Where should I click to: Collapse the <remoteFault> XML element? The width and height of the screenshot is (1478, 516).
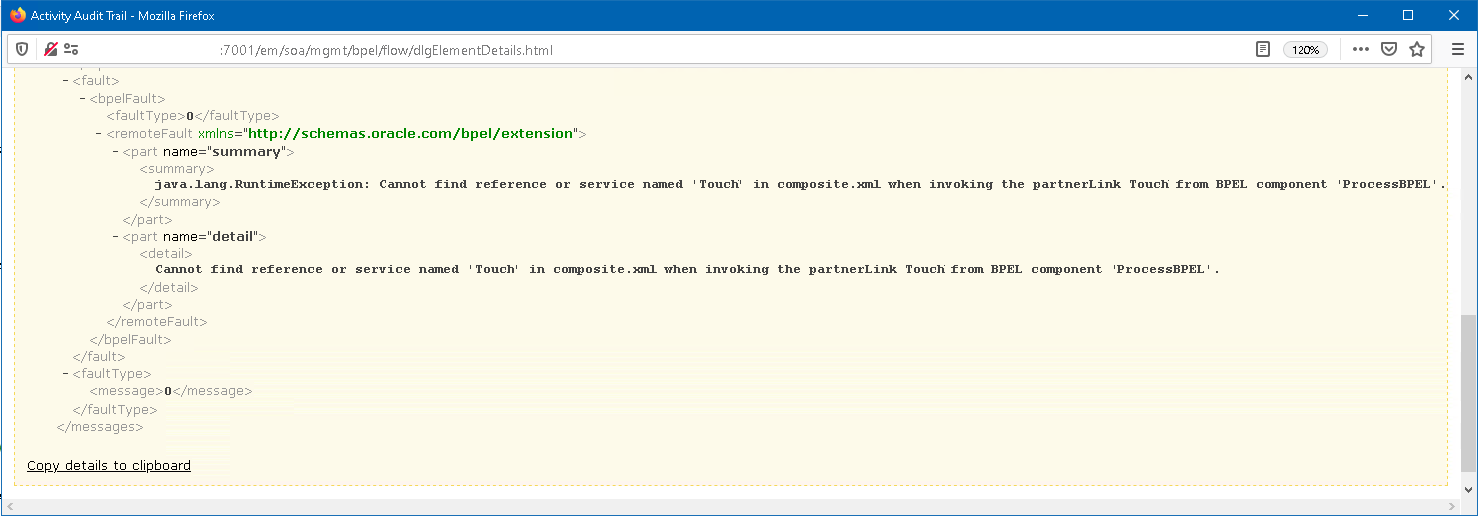tap(99, 133)
